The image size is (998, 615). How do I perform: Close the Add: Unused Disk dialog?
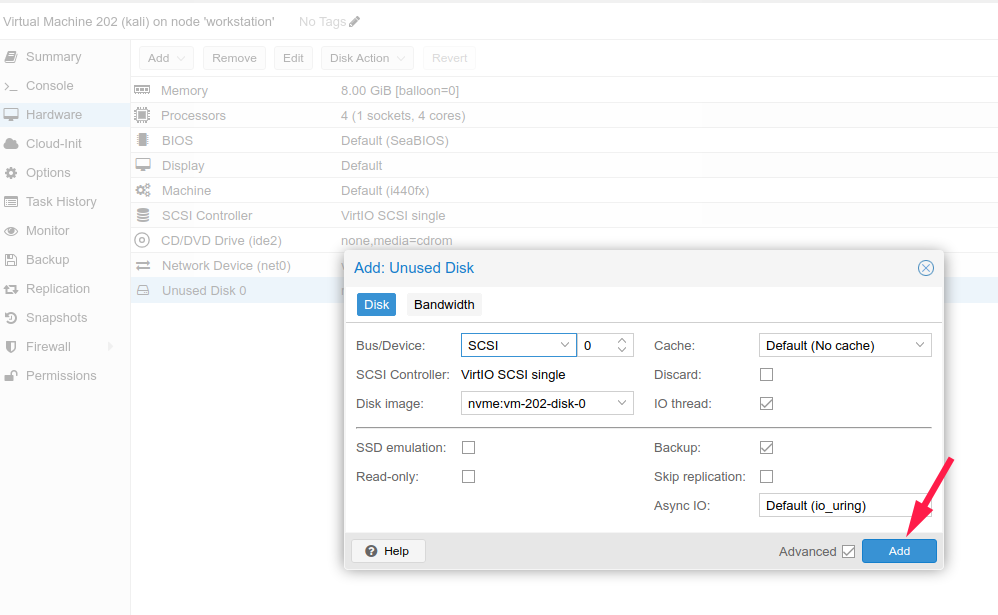[x=926, y=268]
